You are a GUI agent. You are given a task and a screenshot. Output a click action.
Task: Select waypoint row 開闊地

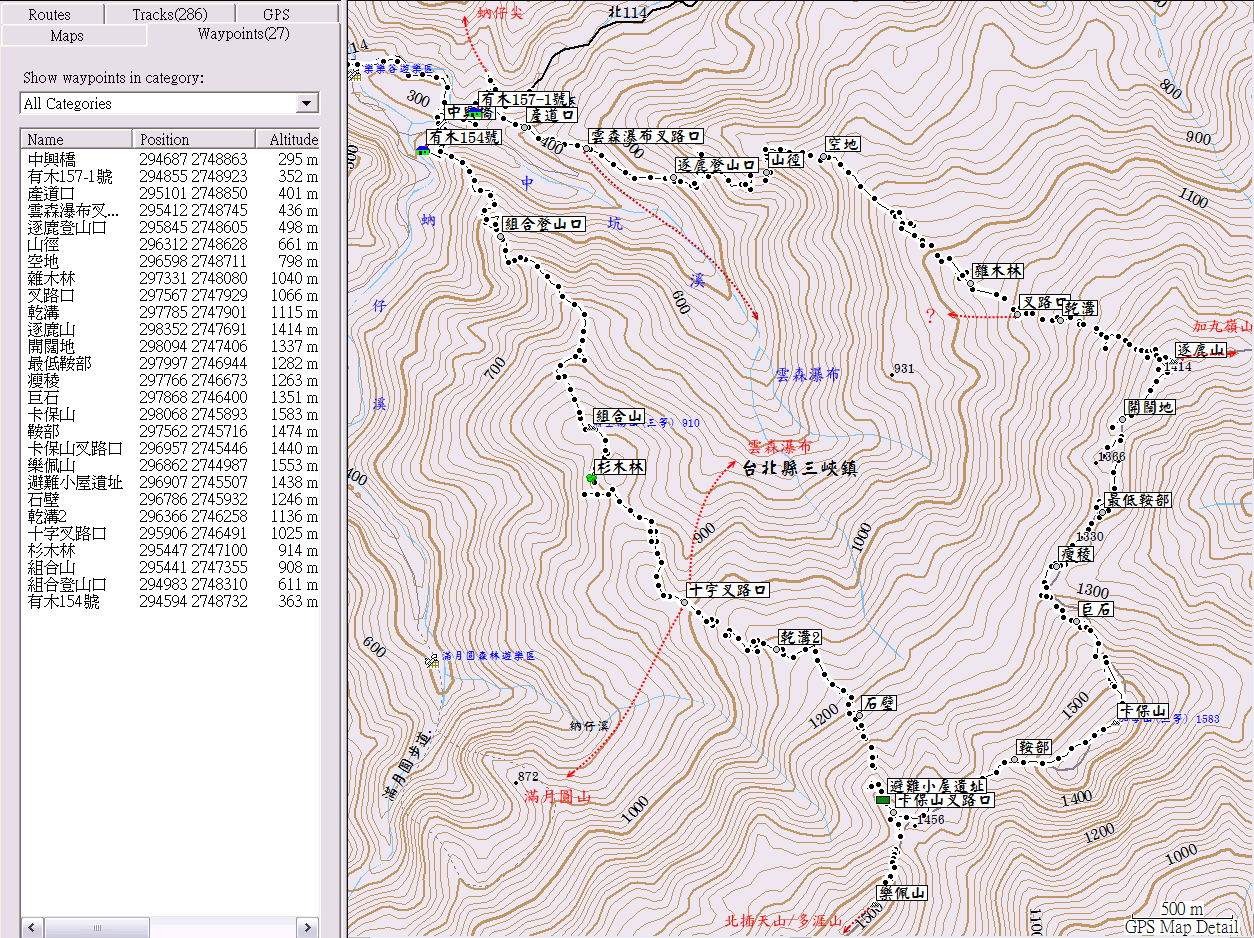[x=170, y=346]
